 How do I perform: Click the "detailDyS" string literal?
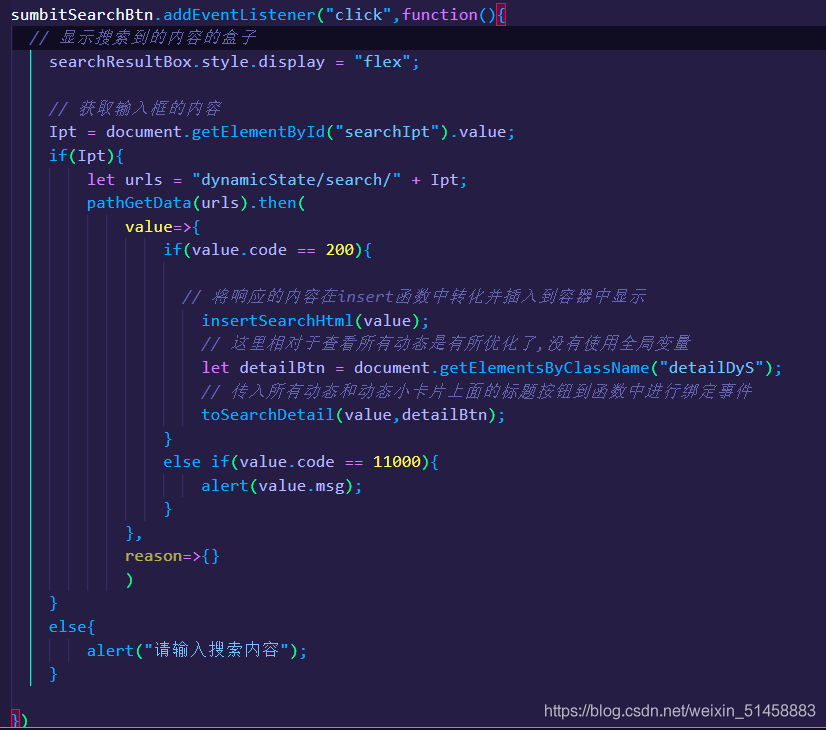click(x=711, y=368)
